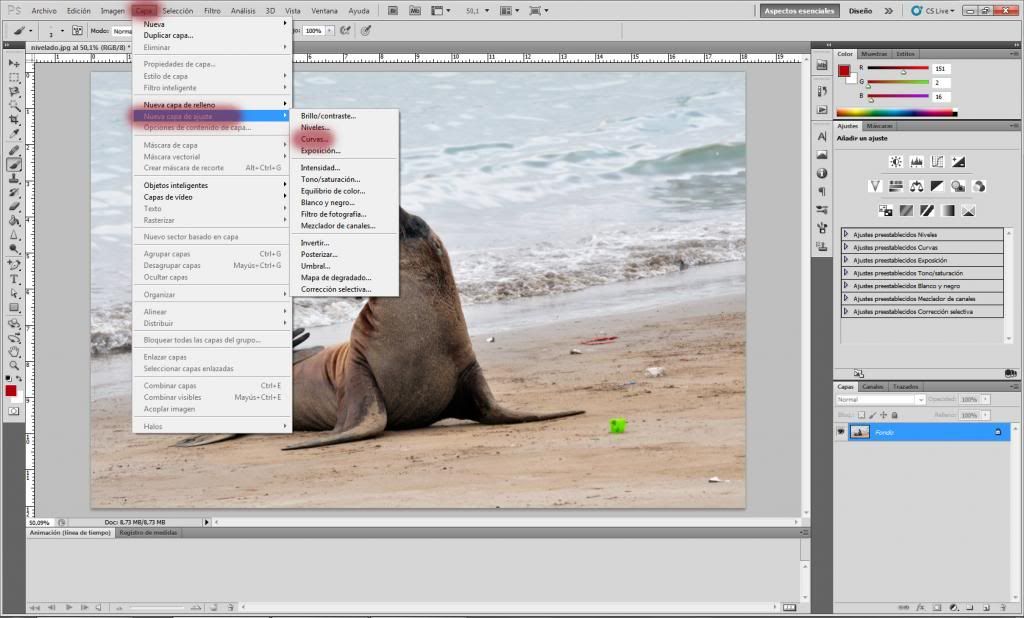Select the Pen tool
Image resolution: width=1024 pixels, height=618 pixels.
[x=14, y=265]
